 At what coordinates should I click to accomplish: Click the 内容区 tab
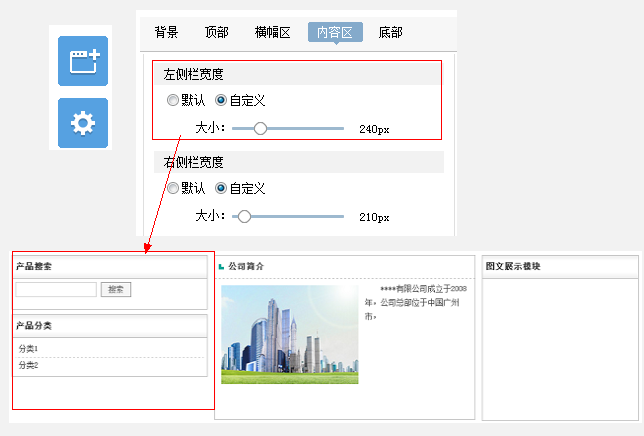335,32
